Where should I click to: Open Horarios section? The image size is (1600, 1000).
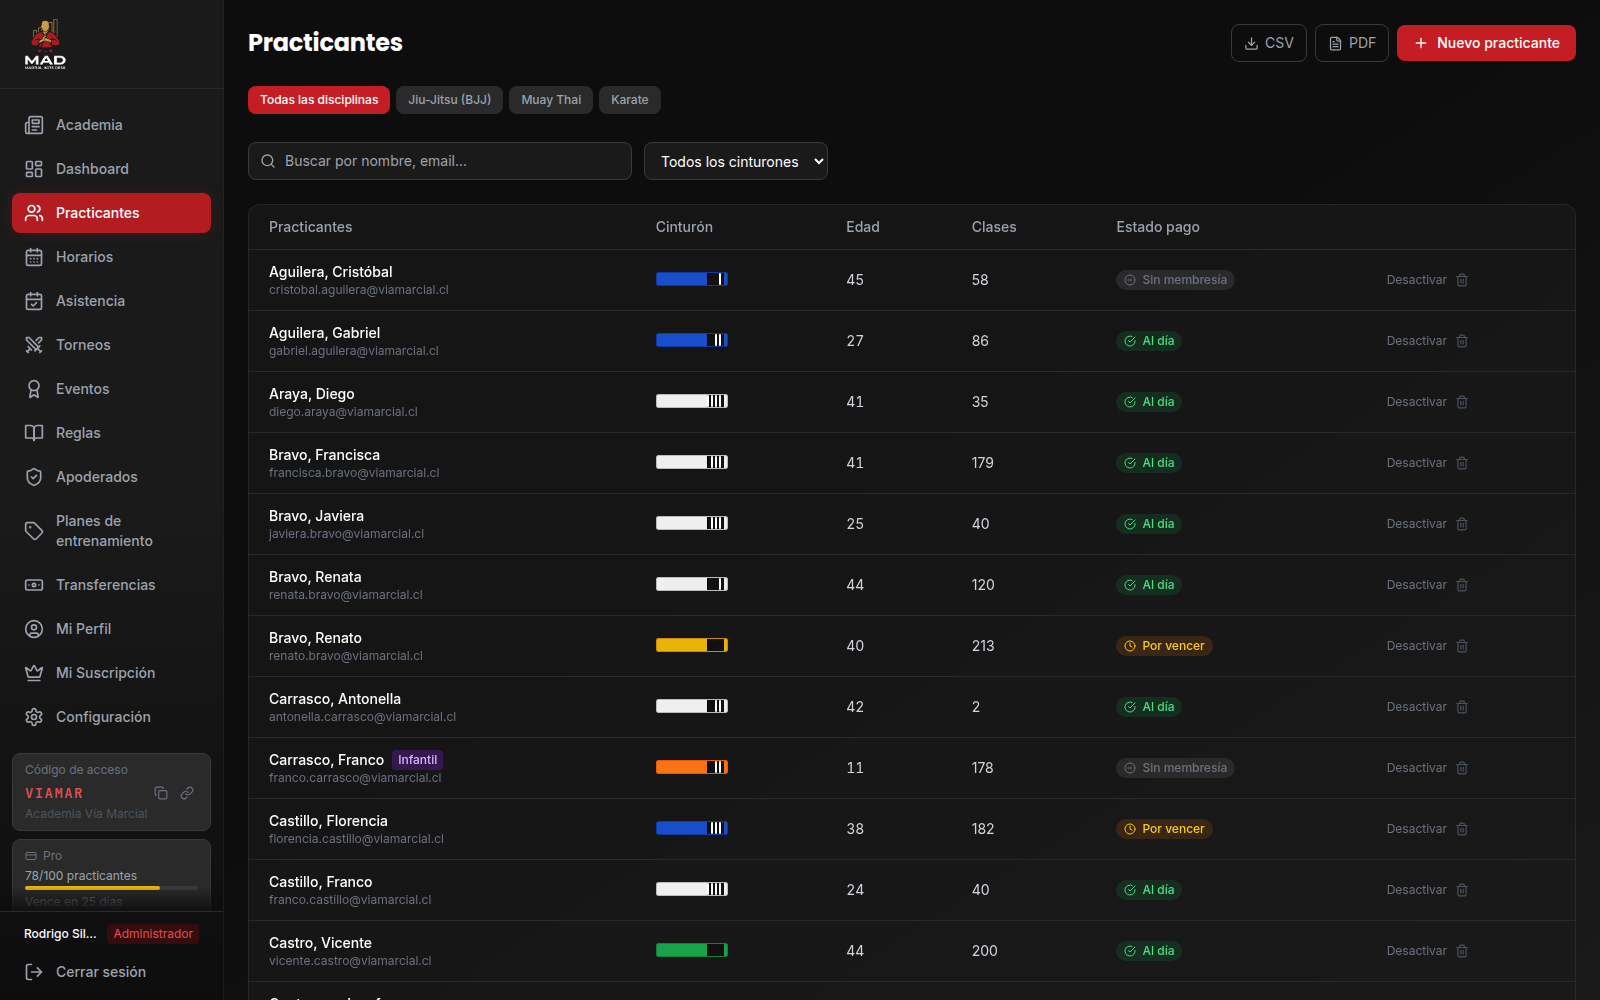point(111,257)
